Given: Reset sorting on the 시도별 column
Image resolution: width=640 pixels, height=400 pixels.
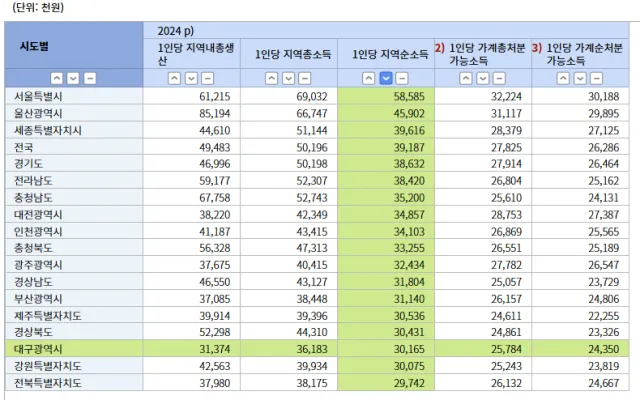Looking at the screenshot, I should [90, 78].
